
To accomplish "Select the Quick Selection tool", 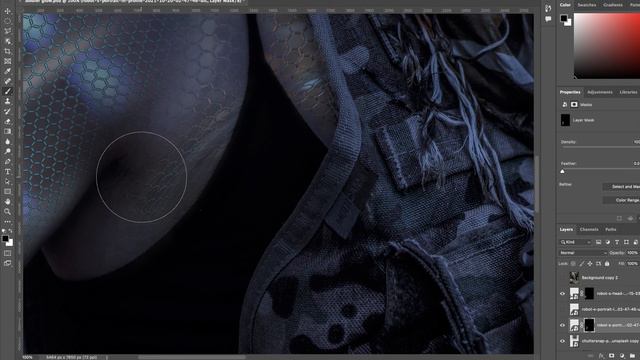I will pyautogui.click(x=7, y=41).
